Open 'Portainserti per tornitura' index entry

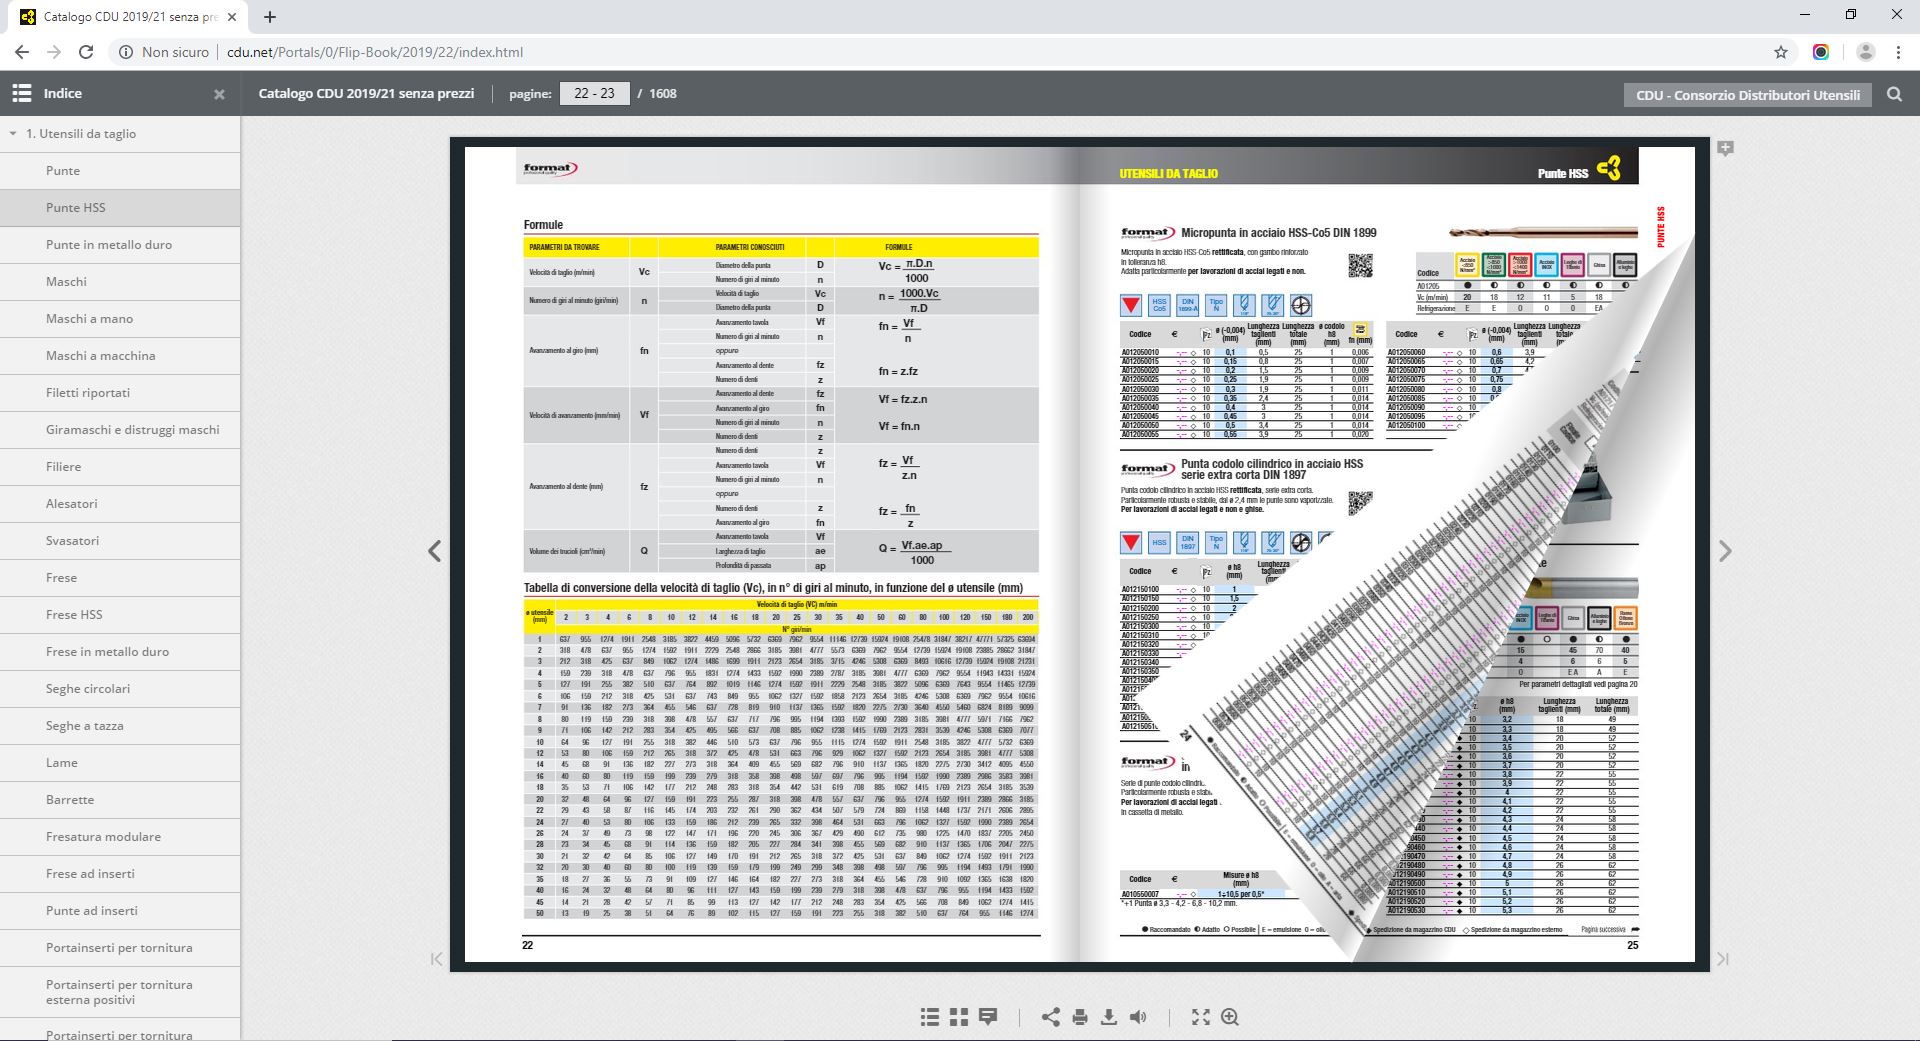coord(120,948)
